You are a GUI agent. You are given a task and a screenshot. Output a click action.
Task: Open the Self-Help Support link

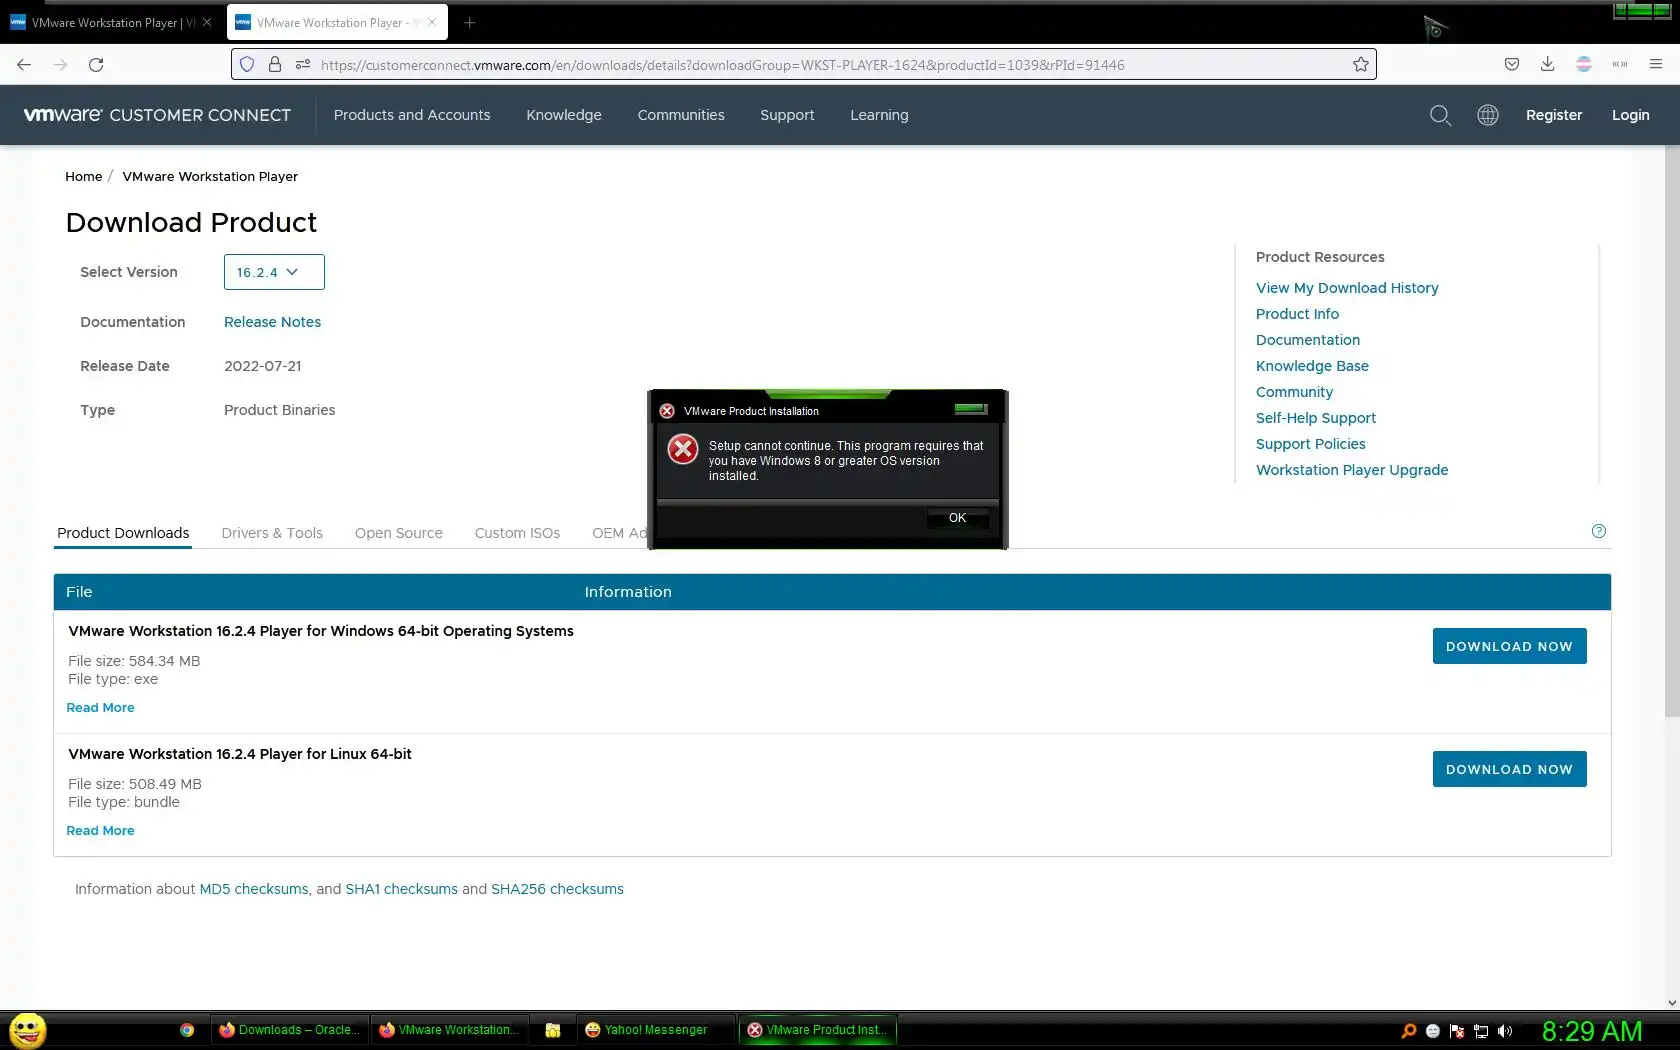(1316, 418)
